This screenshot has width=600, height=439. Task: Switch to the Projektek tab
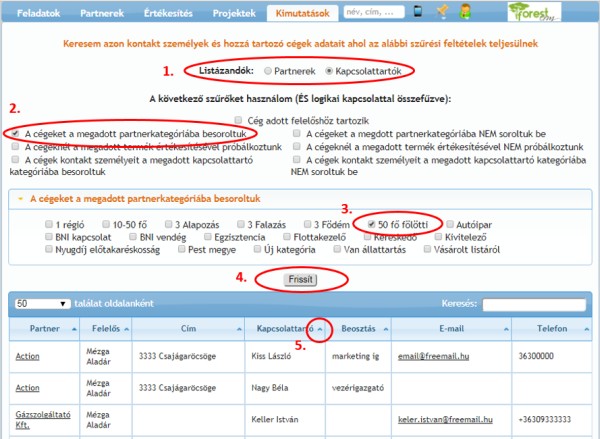(233, 12)
